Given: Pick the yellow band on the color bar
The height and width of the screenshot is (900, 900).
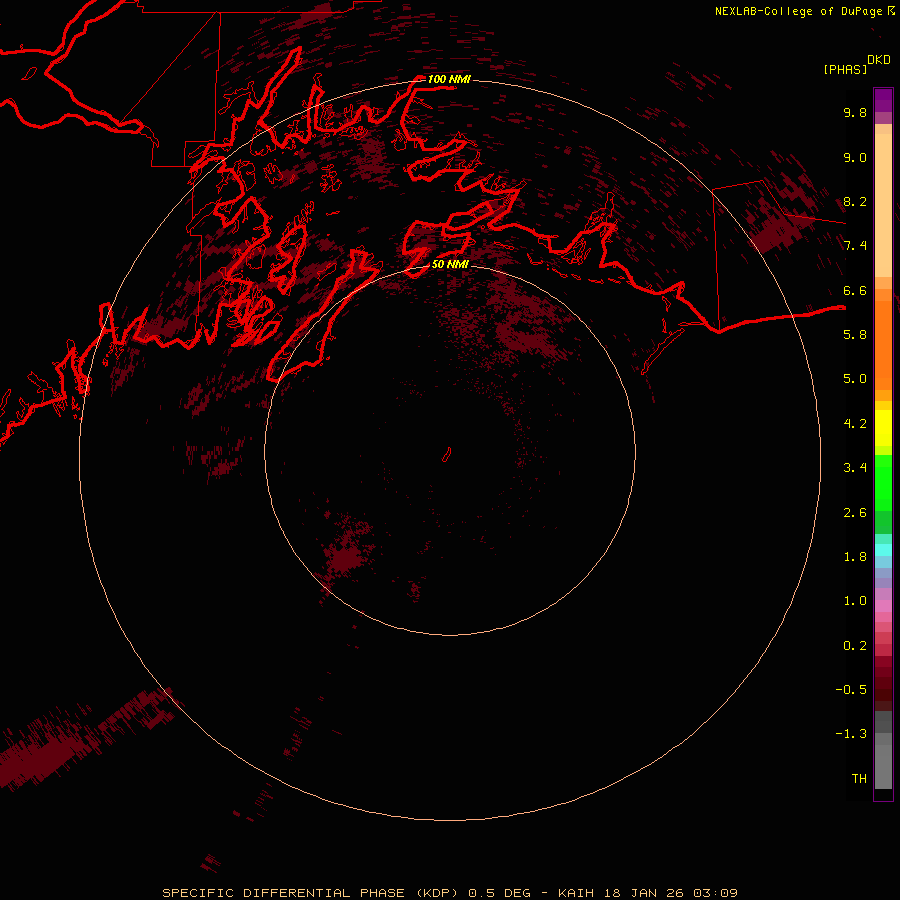Looking at the screenshot, I should [x=883, y=428].
